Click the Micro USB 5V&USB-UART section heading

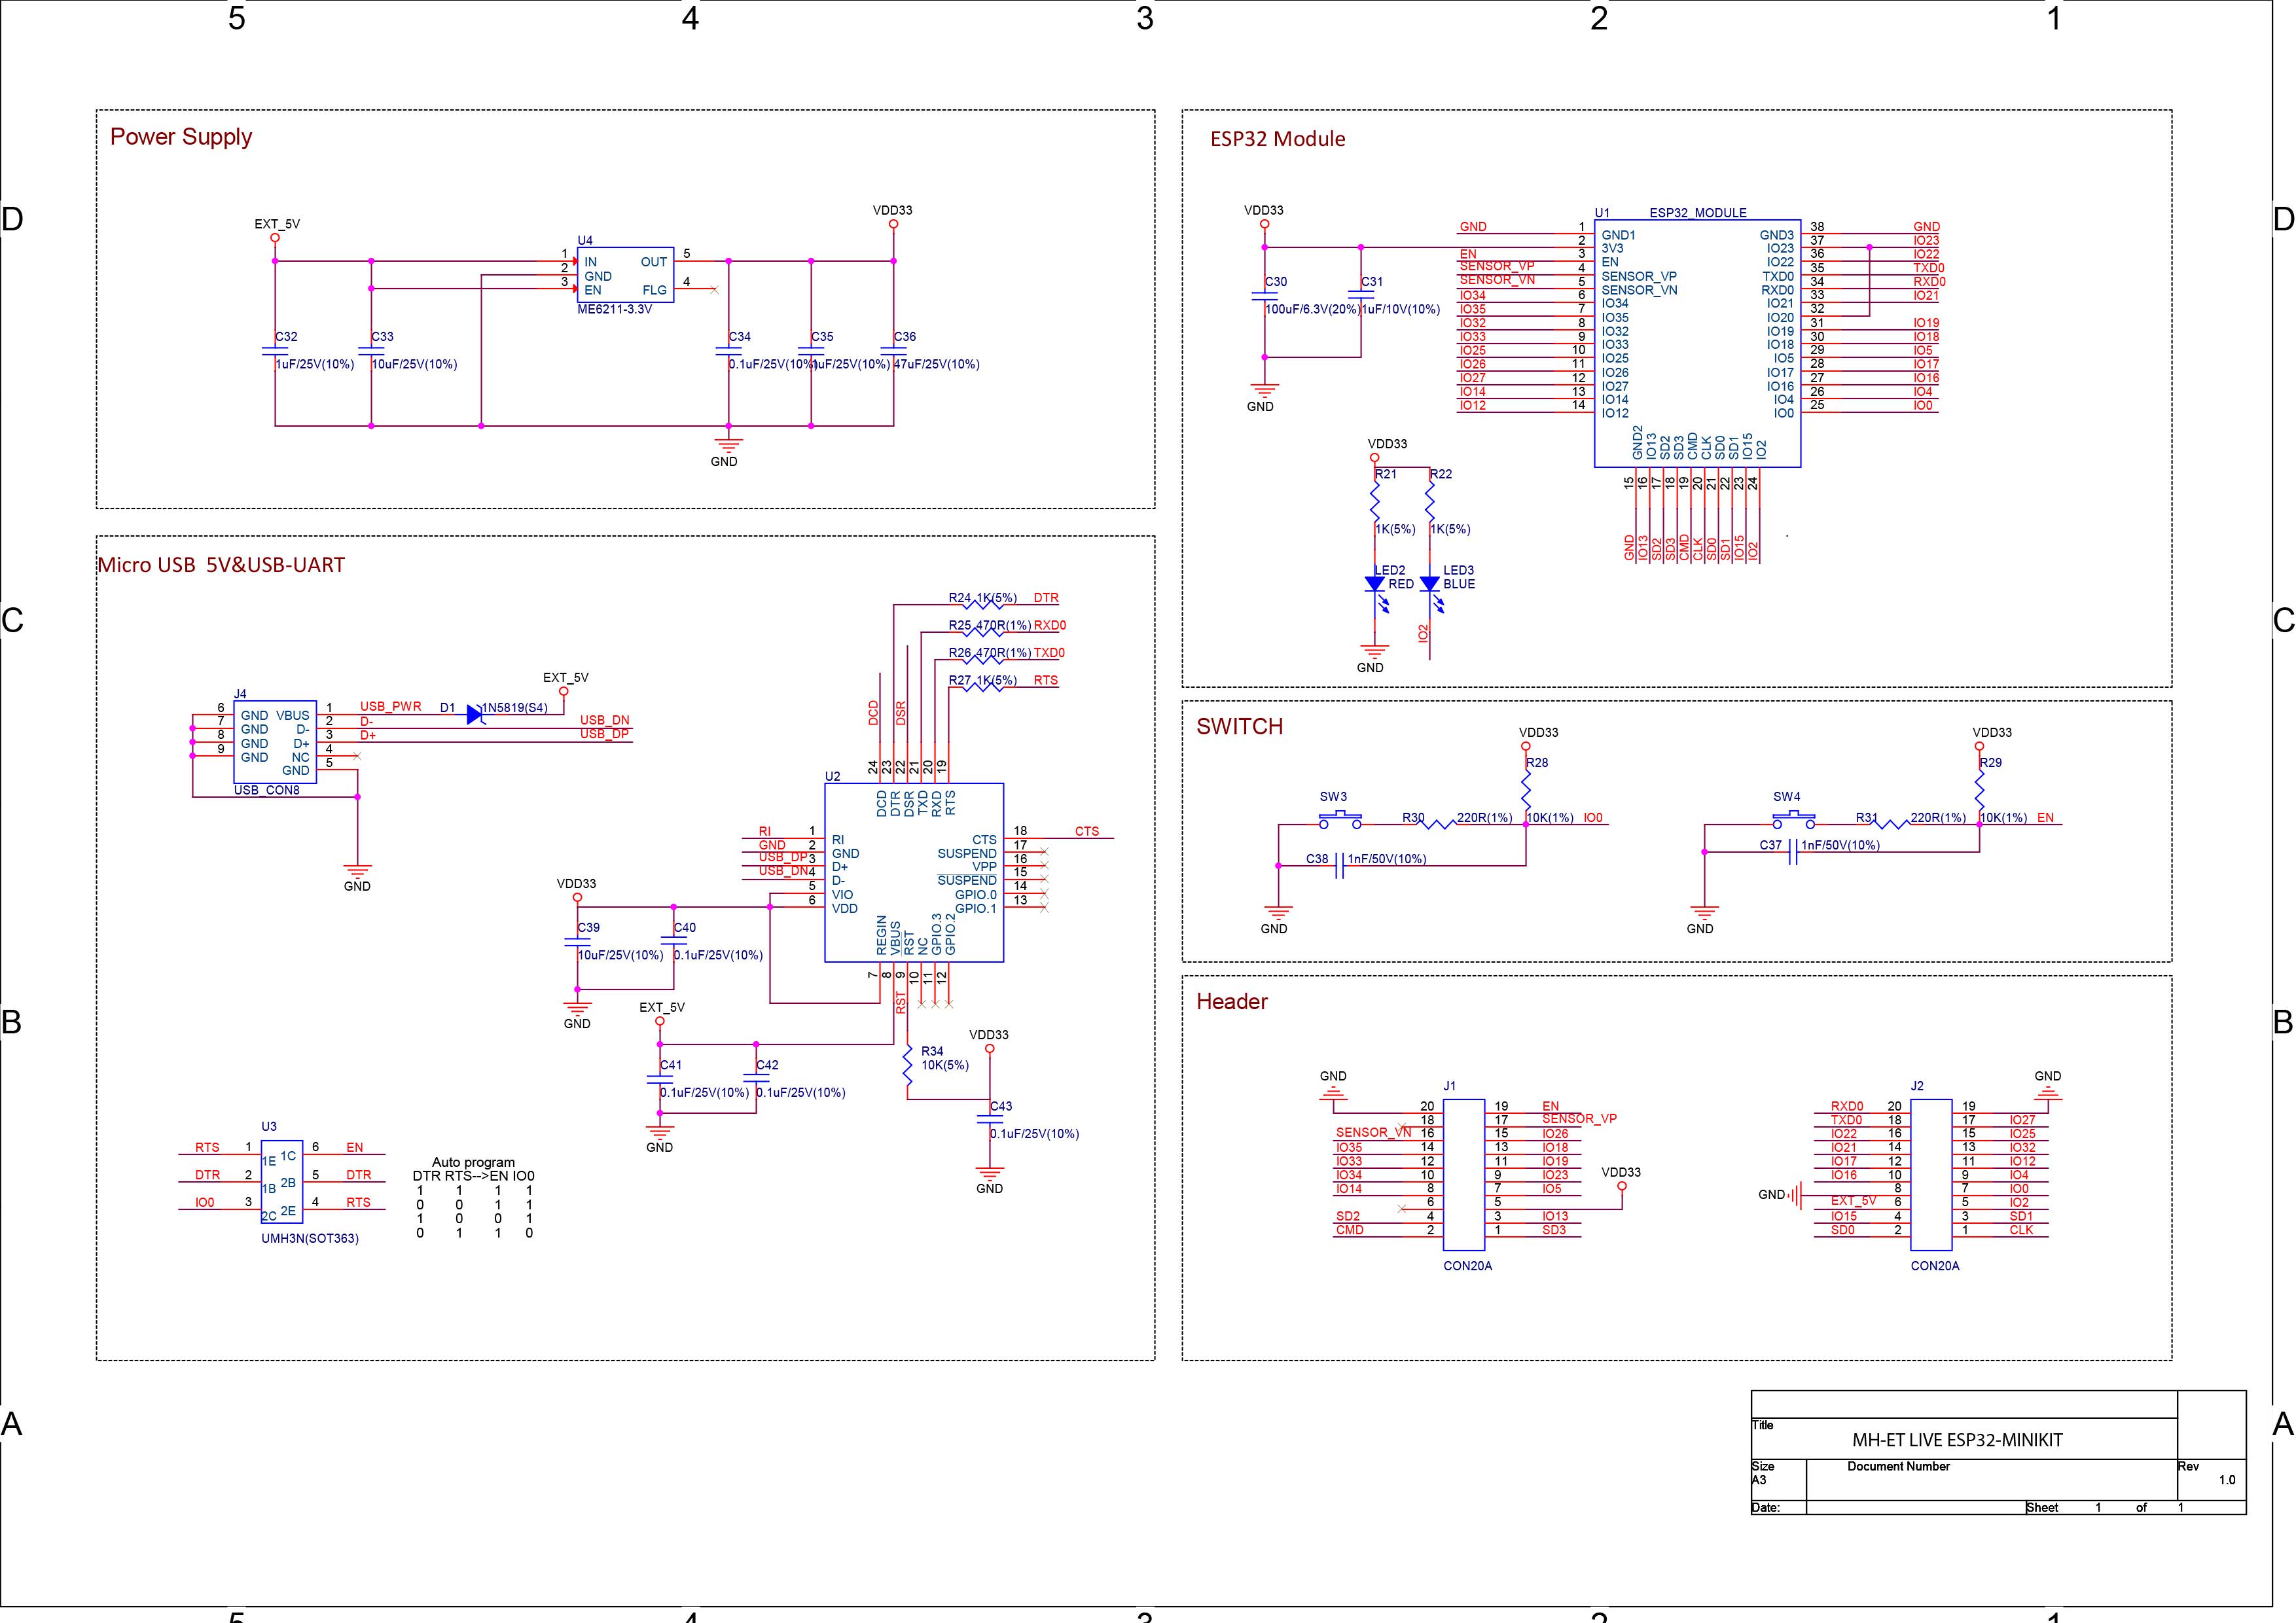tap(221, 565)
